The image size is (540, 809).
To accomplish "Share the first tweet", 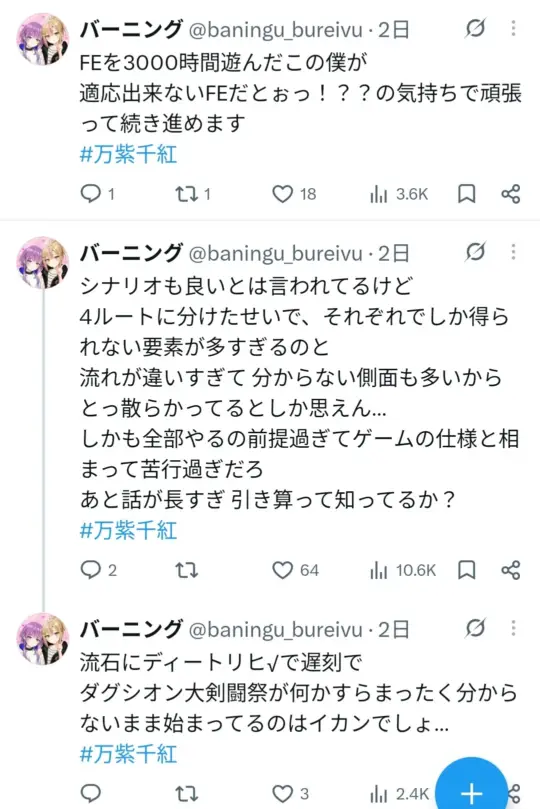I will (x=511, y=194).
